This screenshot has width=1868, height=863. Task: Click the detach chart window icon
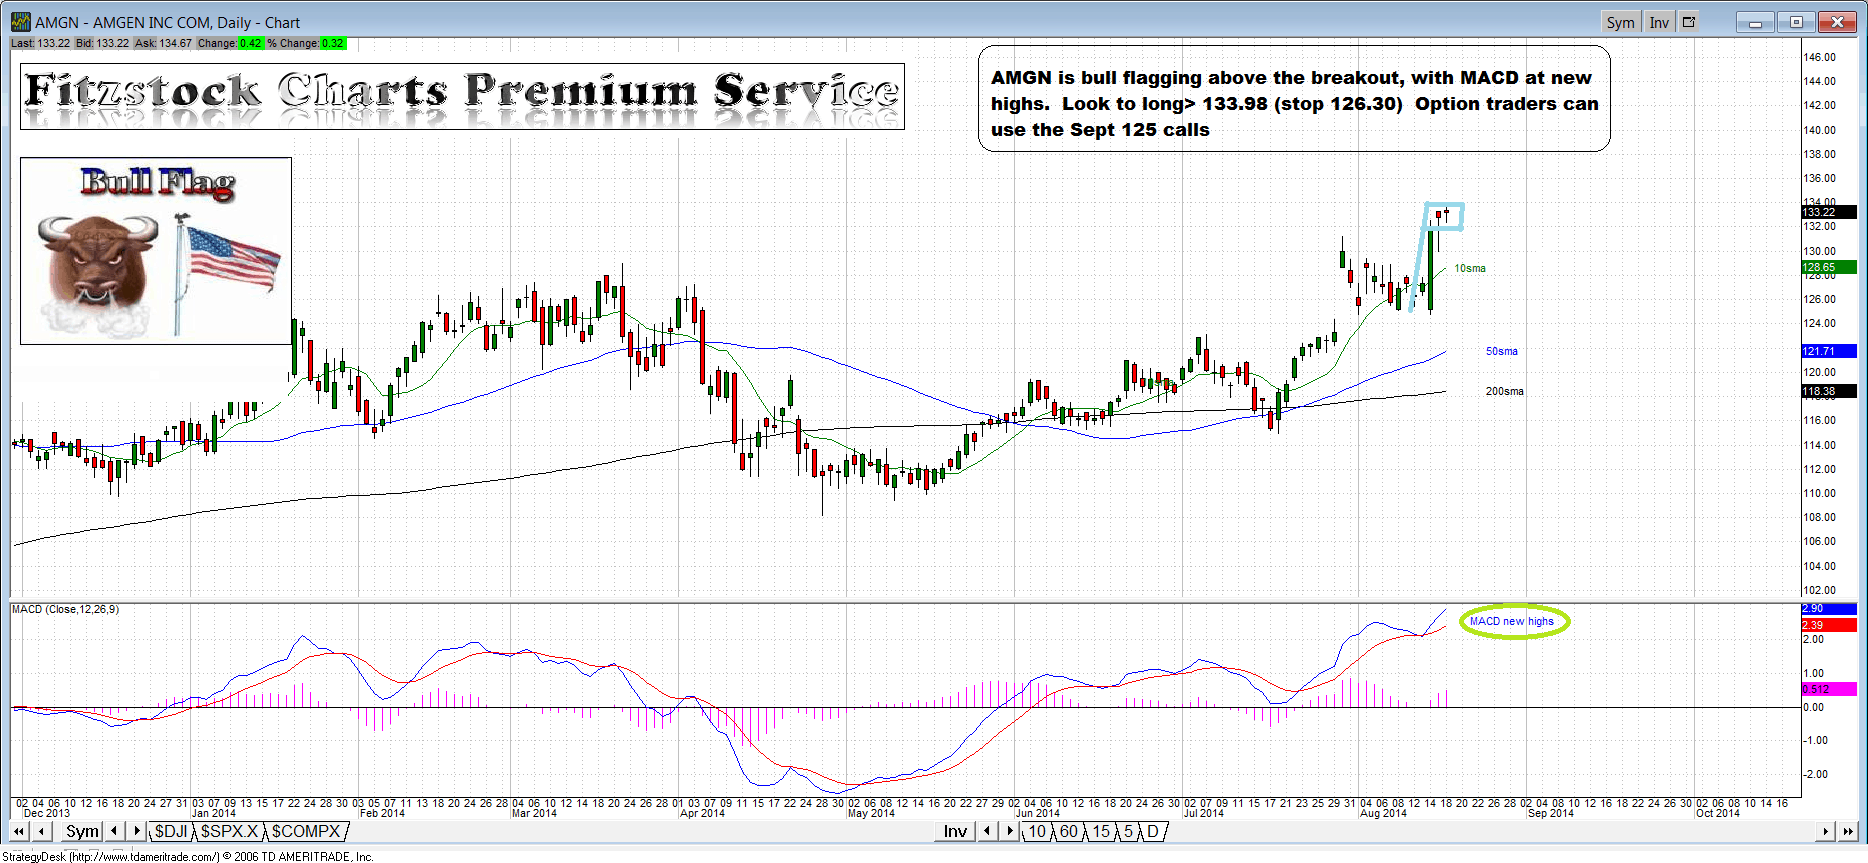pos(1689,22)
